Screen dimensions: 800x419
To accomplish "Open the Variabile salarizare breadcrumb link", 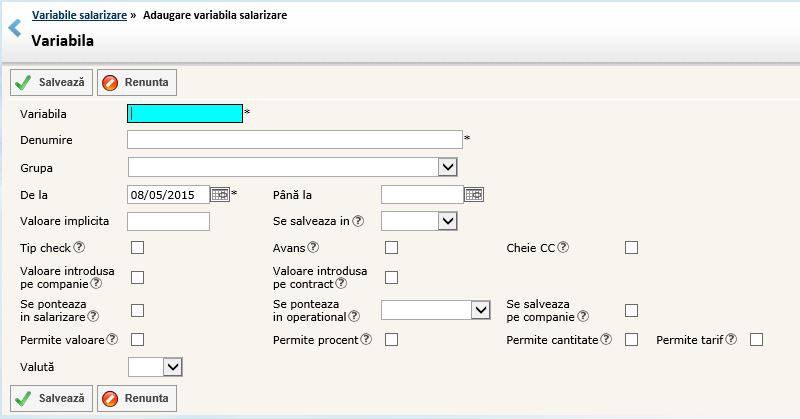I will coord(79,15).
